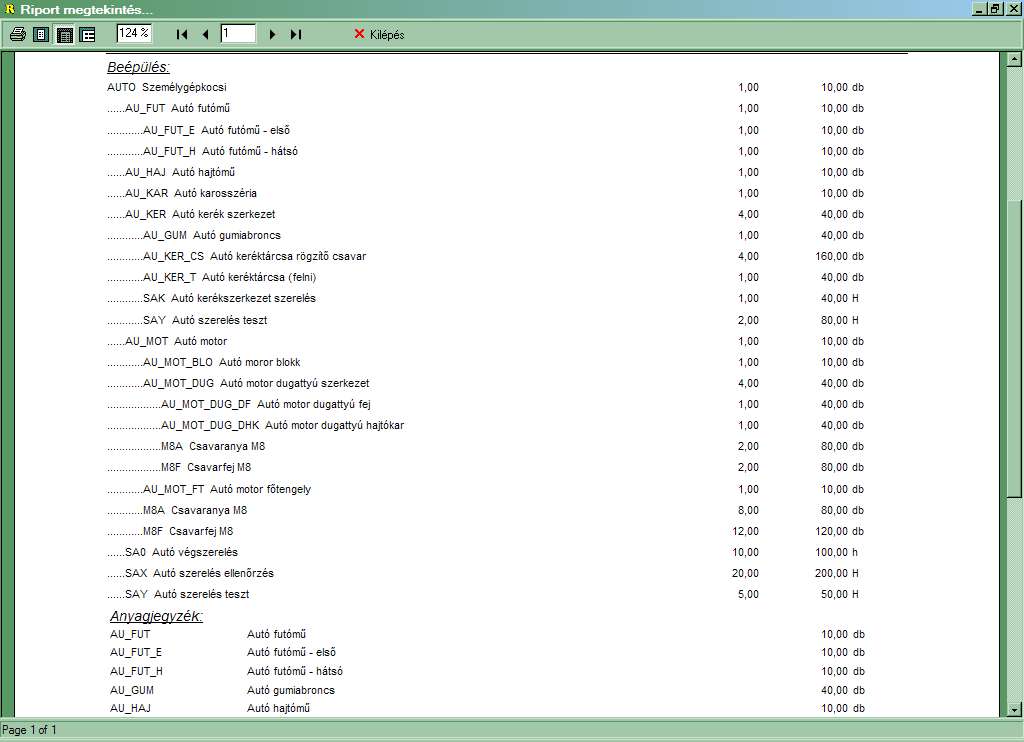Click the zoom percentage field showing 124 %
This screenshot has width=1024, height=742.
click(135, 33)
